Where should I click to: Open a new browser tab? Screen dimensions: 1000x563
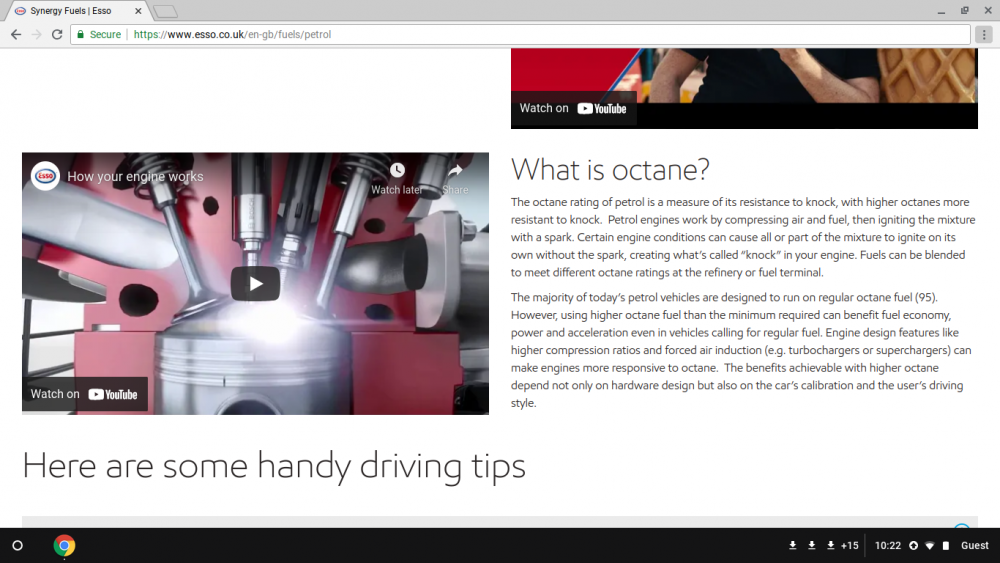tap(165, 11)
